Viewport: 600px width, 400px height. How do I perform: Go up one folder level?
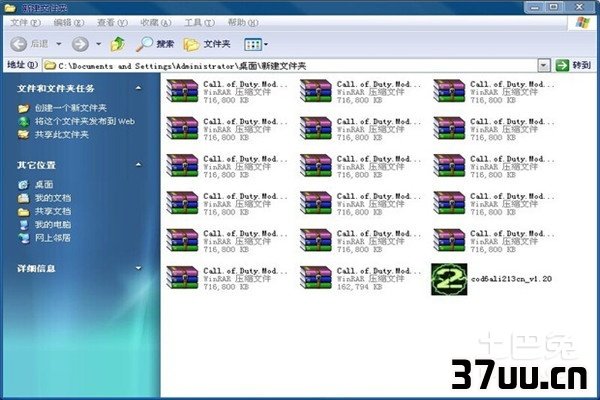point(118,44)
